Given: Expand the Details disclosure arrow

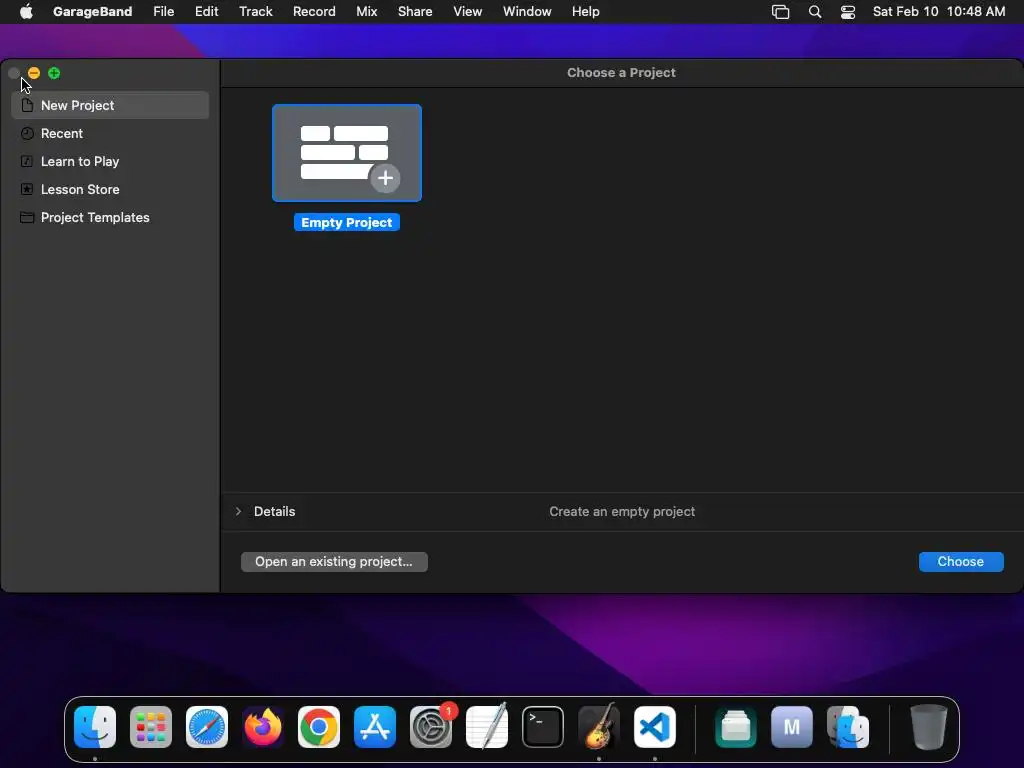Looking at the screenshot, I should pos(238,511).
